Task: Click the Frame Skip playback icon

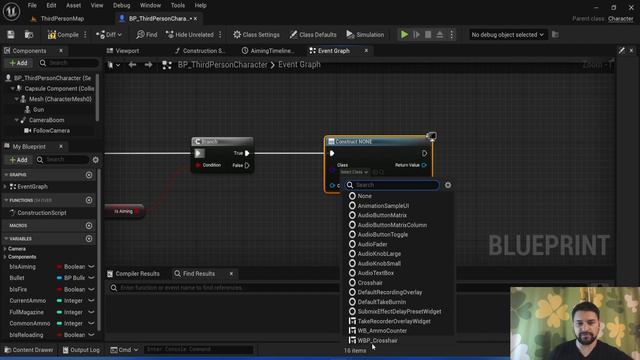Action: click(x=416, y=35)
